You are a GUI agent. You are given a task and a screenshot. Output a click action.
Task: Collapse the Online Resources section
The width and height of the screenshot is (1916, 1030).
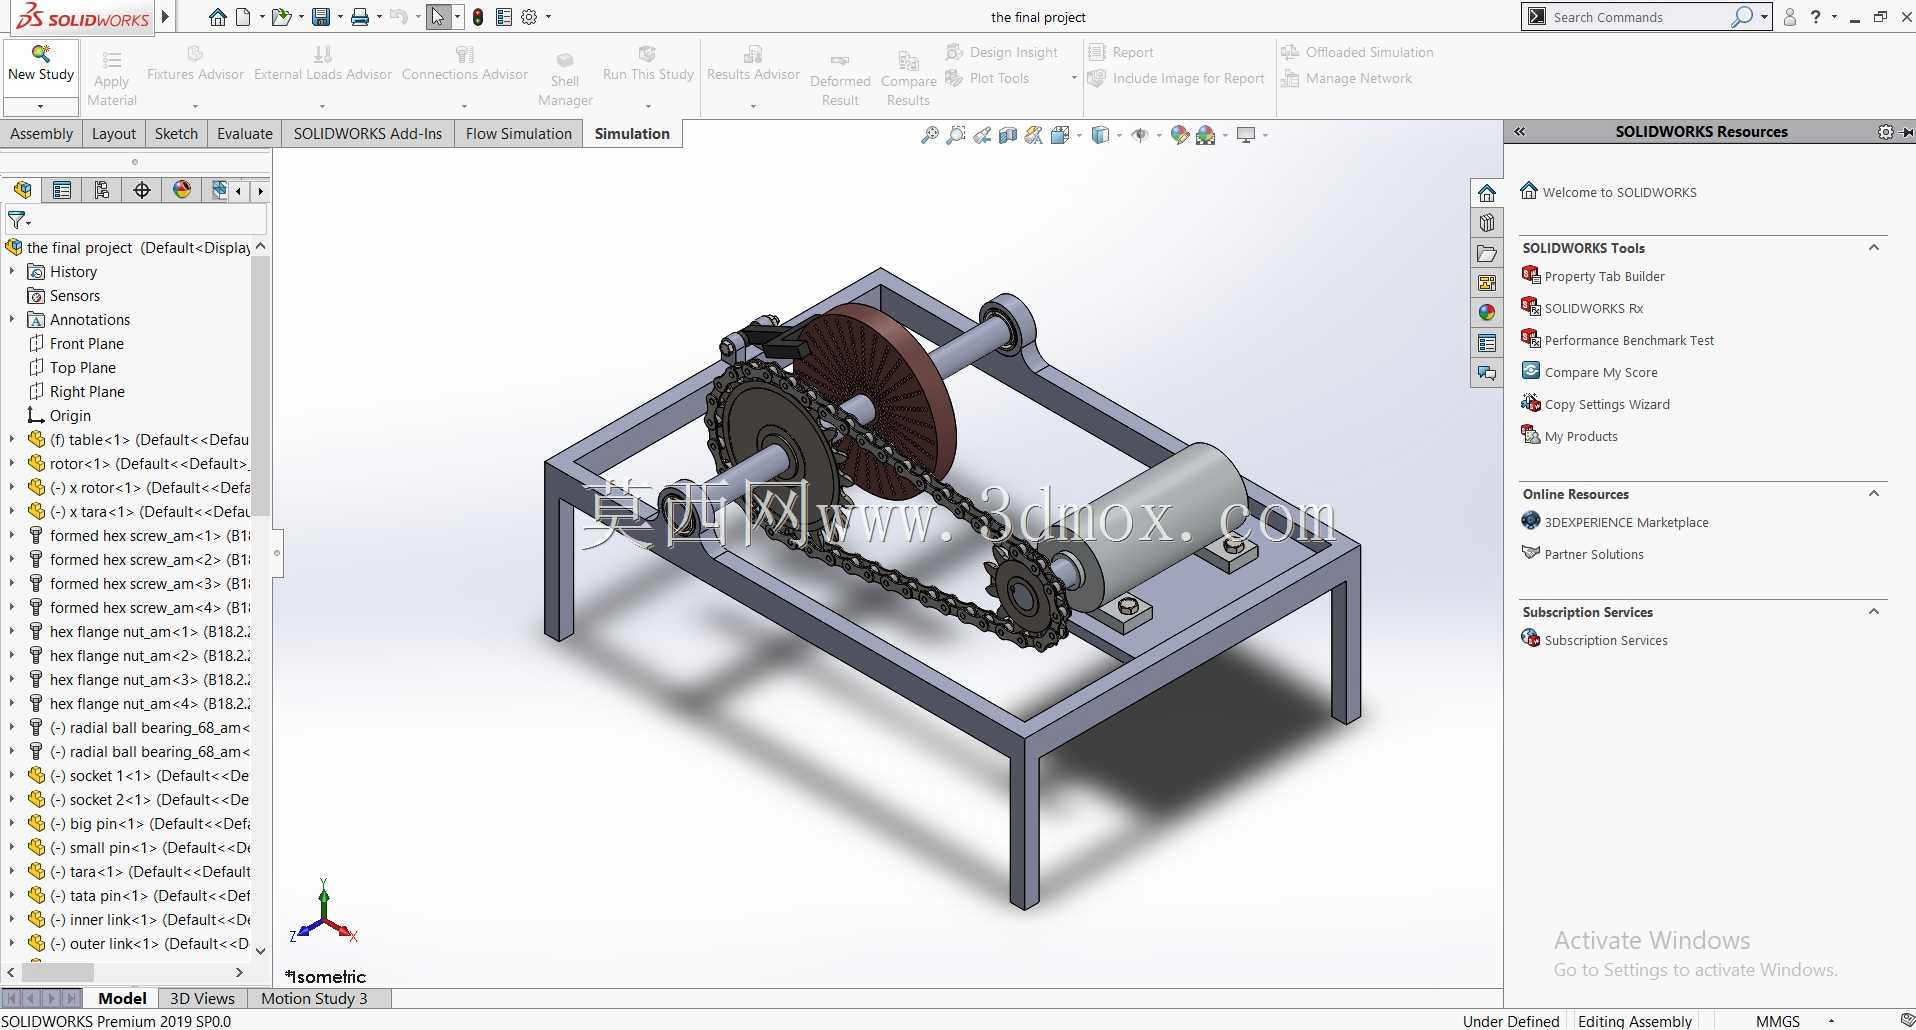coord(1874,494)
